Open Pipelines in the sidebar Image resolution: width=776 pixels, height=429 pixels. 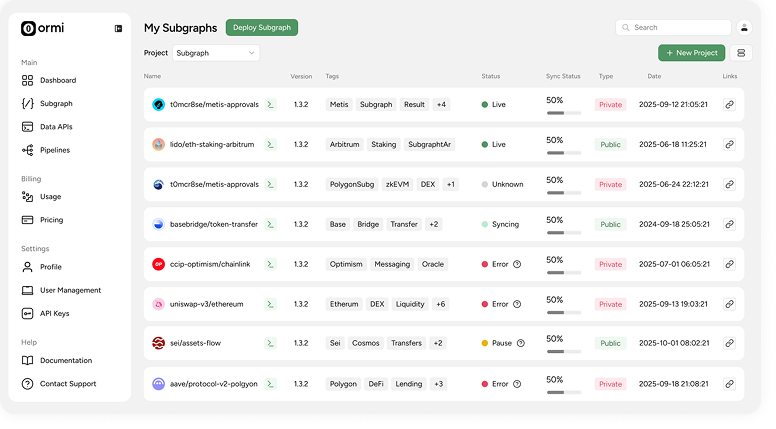click(46, 150)
